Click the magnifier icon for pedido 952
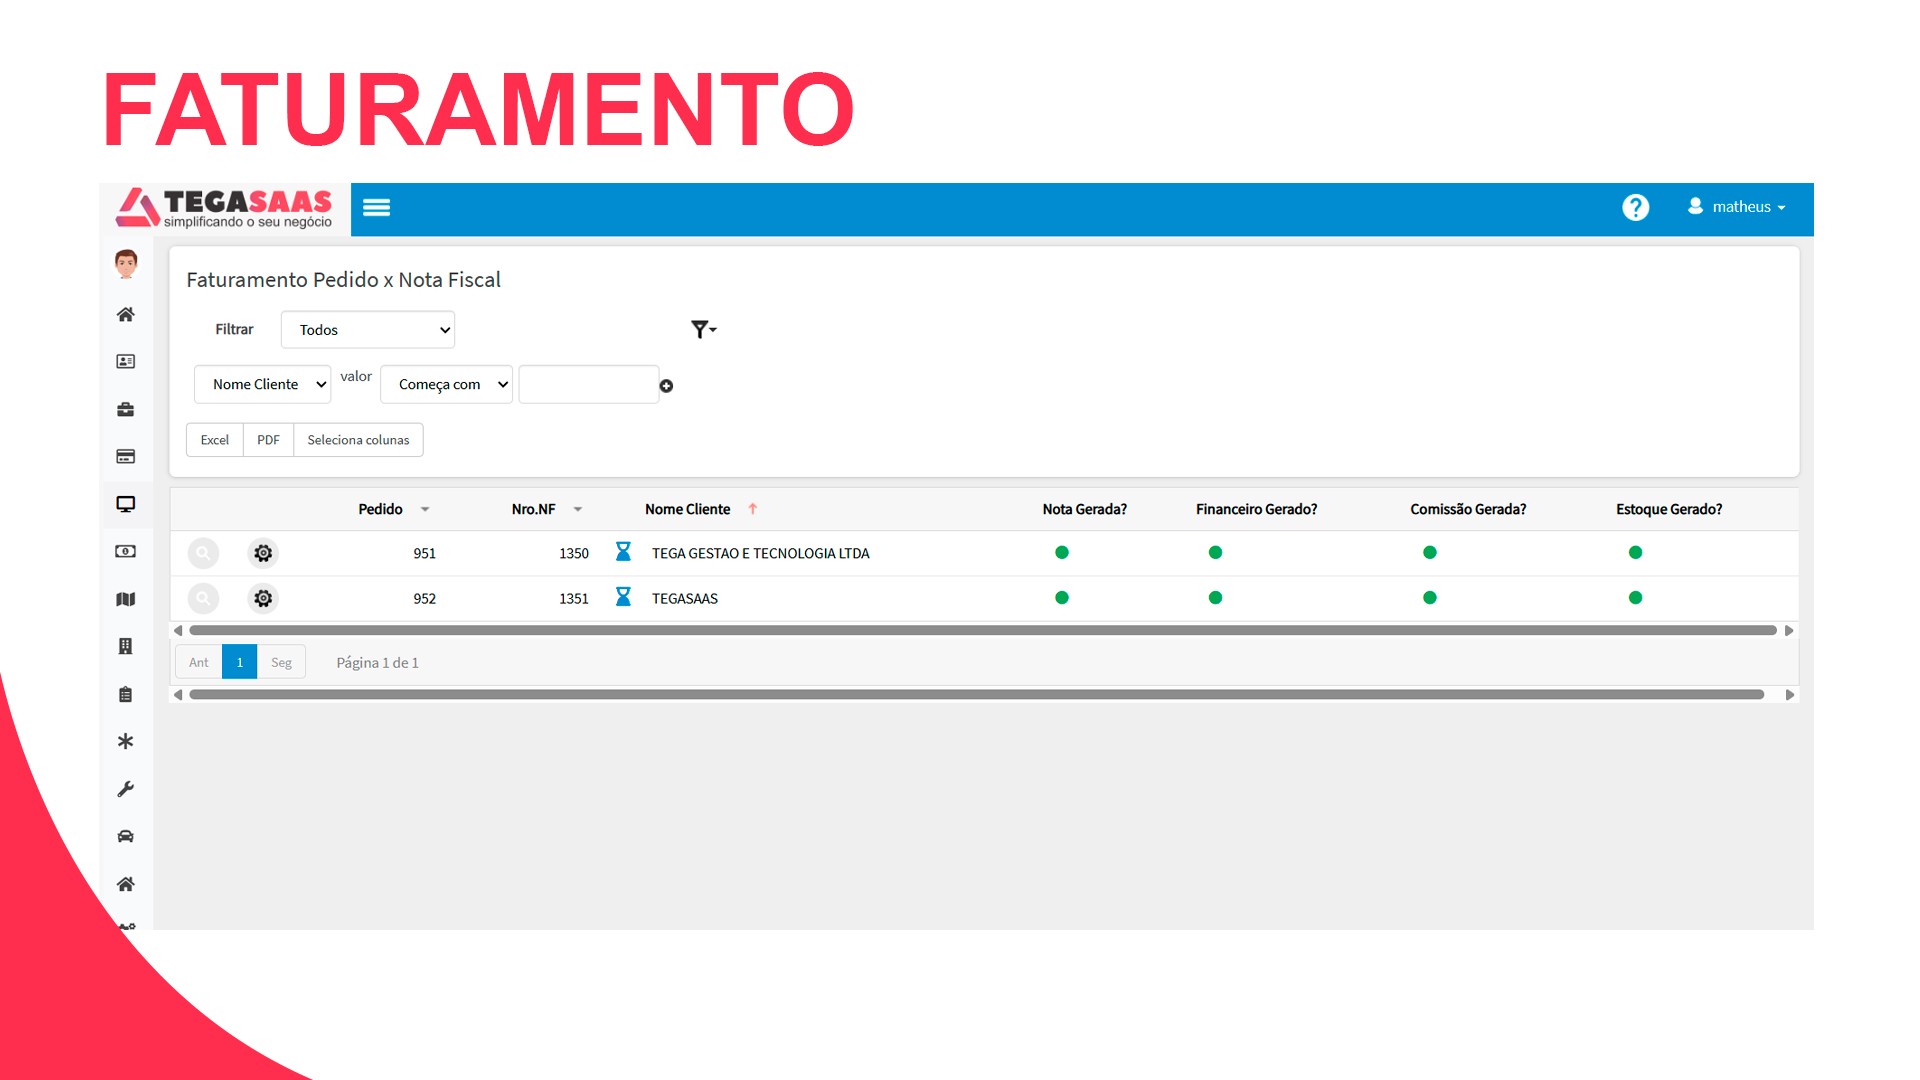Screen dimensions: 1920x1080 pyautogui.click(x=203, y=598)
